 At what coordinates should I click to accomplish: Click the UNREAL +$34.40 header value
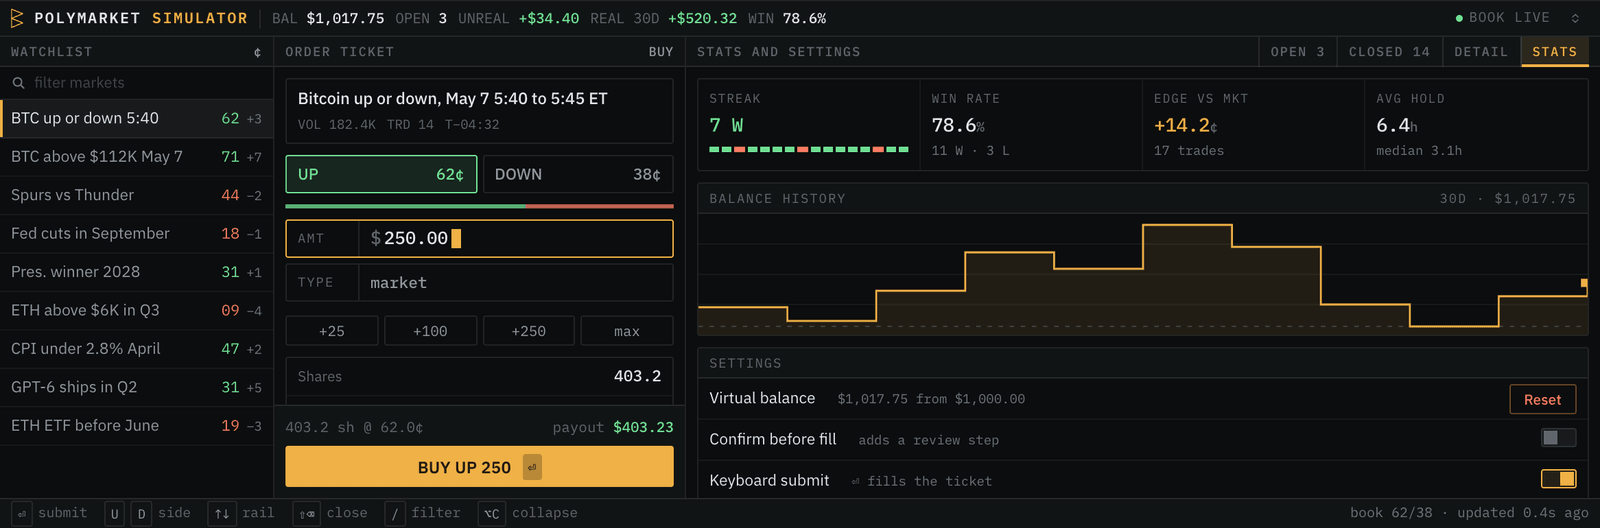click(548, 18)
